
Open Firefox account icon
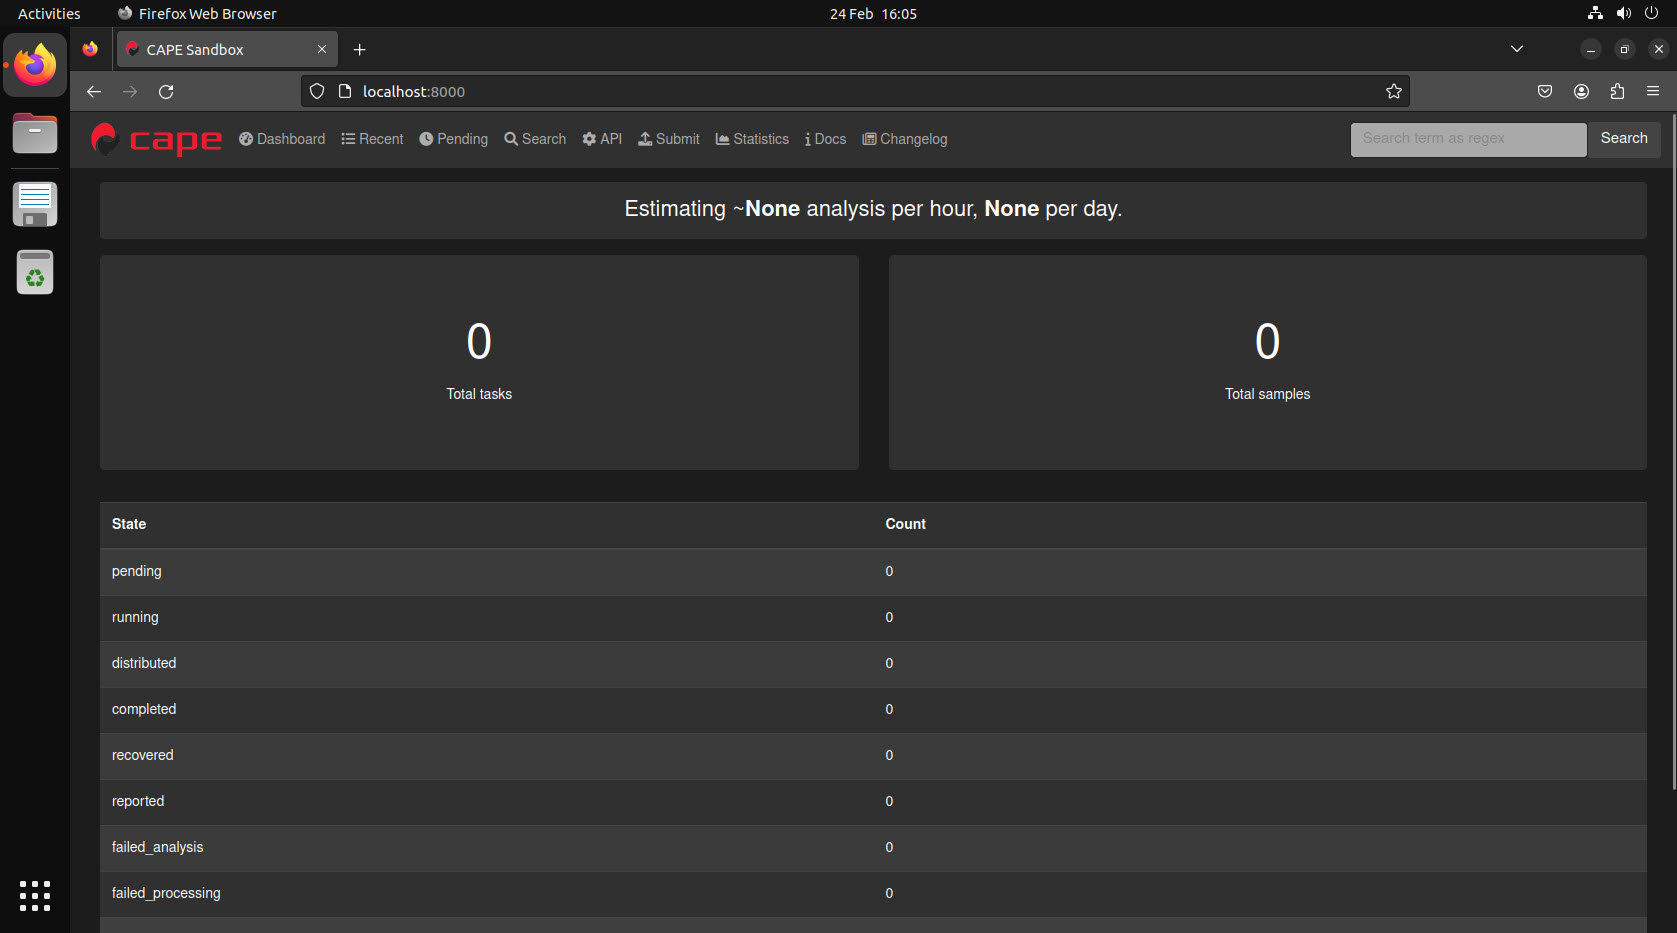1581,92
